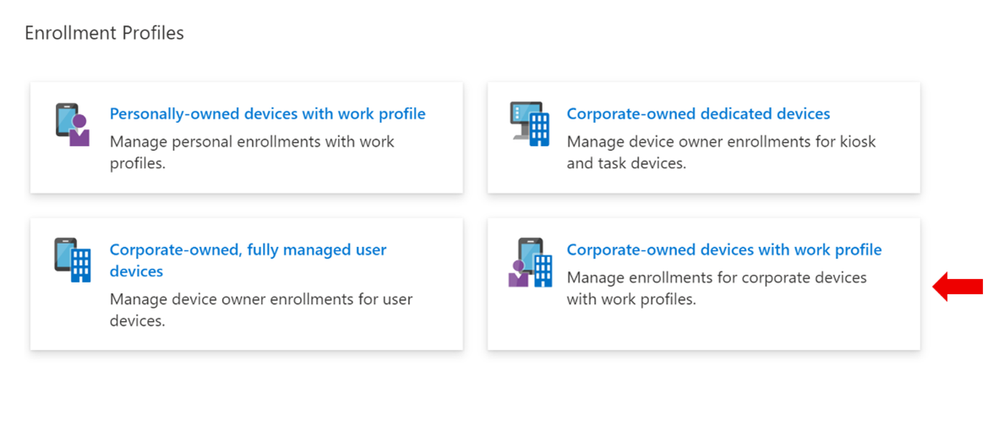999x427 pixels.
Task: Click purple person in corporate work profile icon
Action: (x=518, y=273)
